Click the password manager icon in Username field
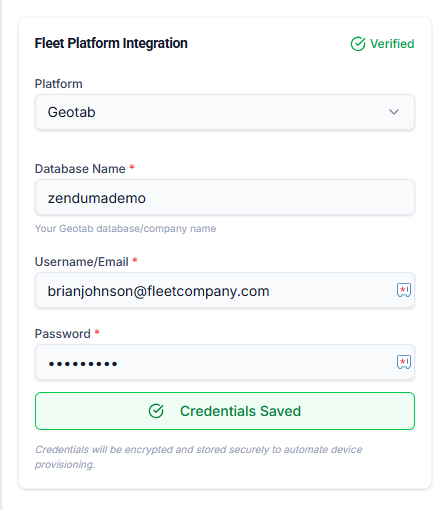The height and width of the screenshot is (510, 446). click(404, 290)
